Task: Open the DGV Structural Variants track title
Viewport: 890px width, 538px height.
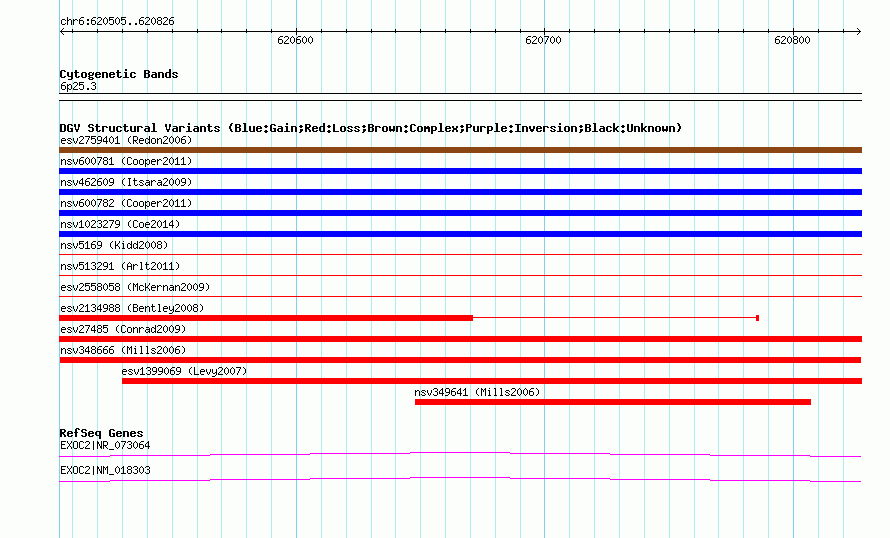Action: pos(370,128)
